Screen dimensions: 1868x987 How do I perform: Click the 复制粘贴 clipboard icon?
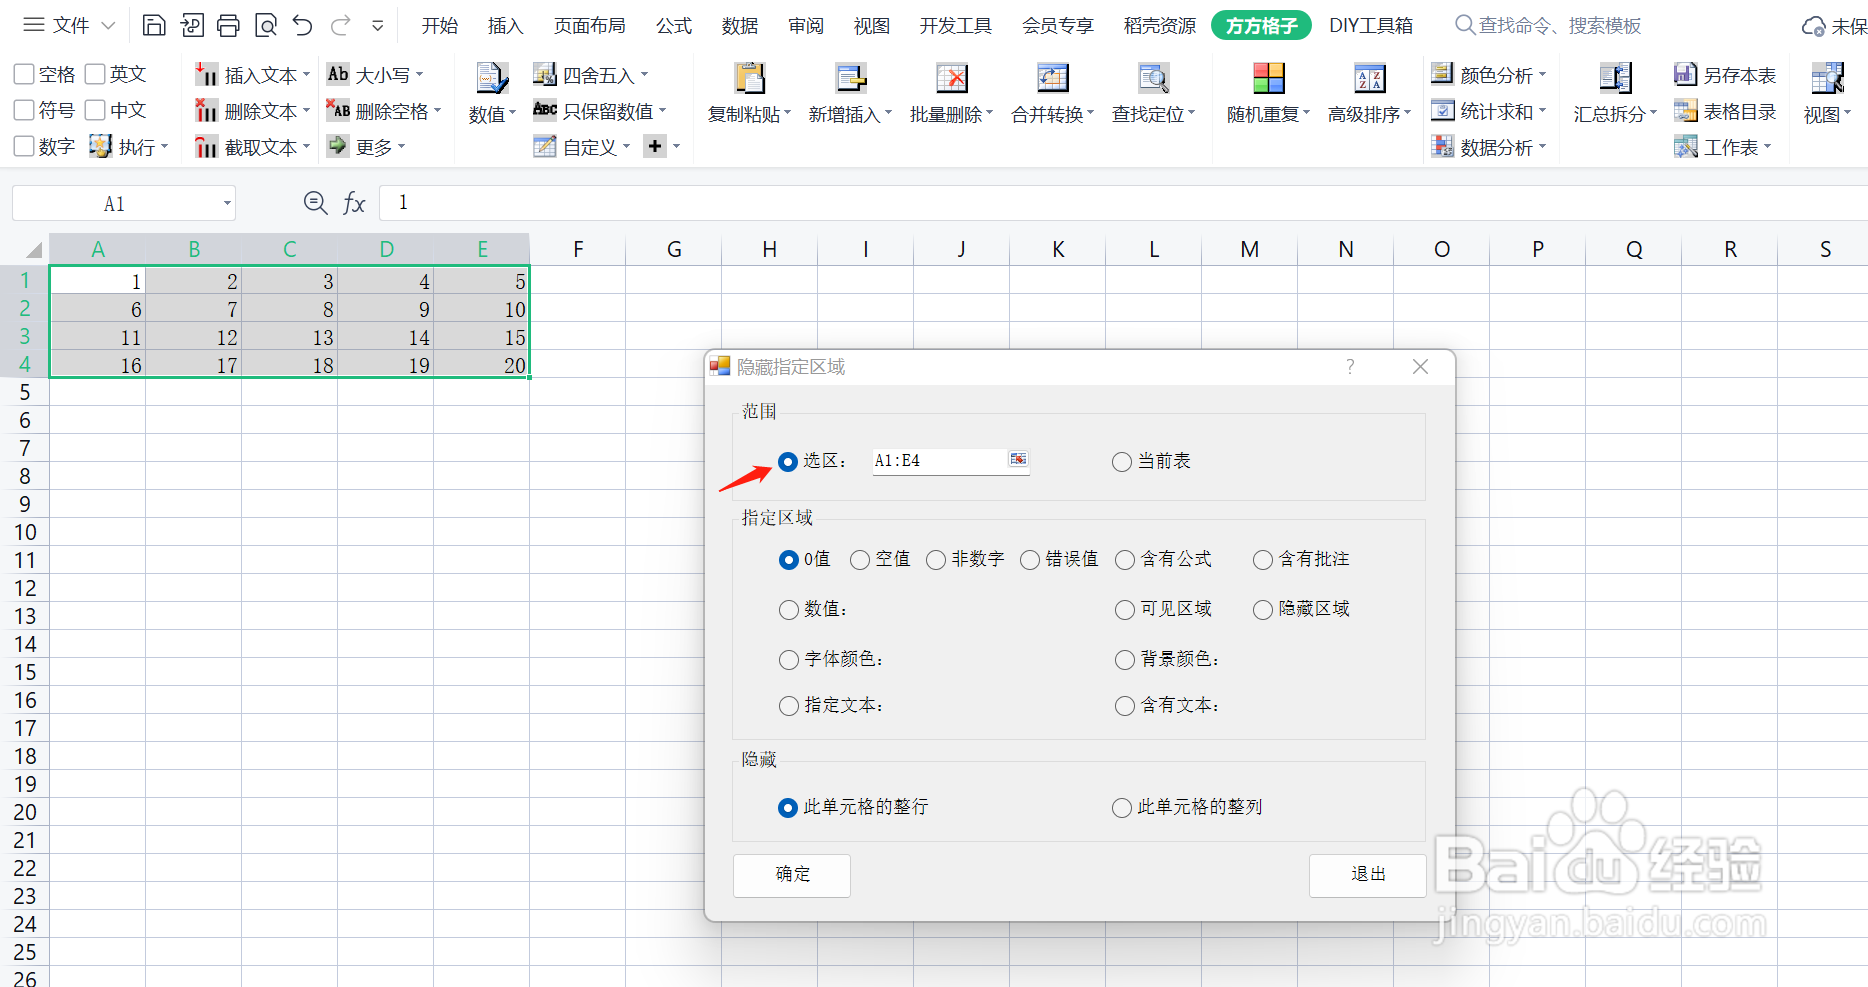click(x=749, y=78)
